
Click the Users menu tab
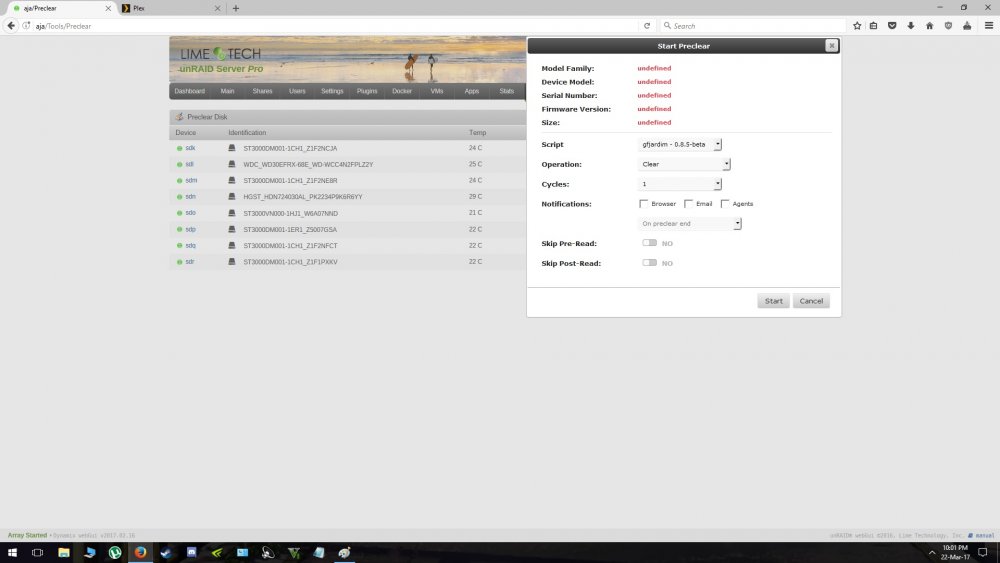click(x=297, y=91)
